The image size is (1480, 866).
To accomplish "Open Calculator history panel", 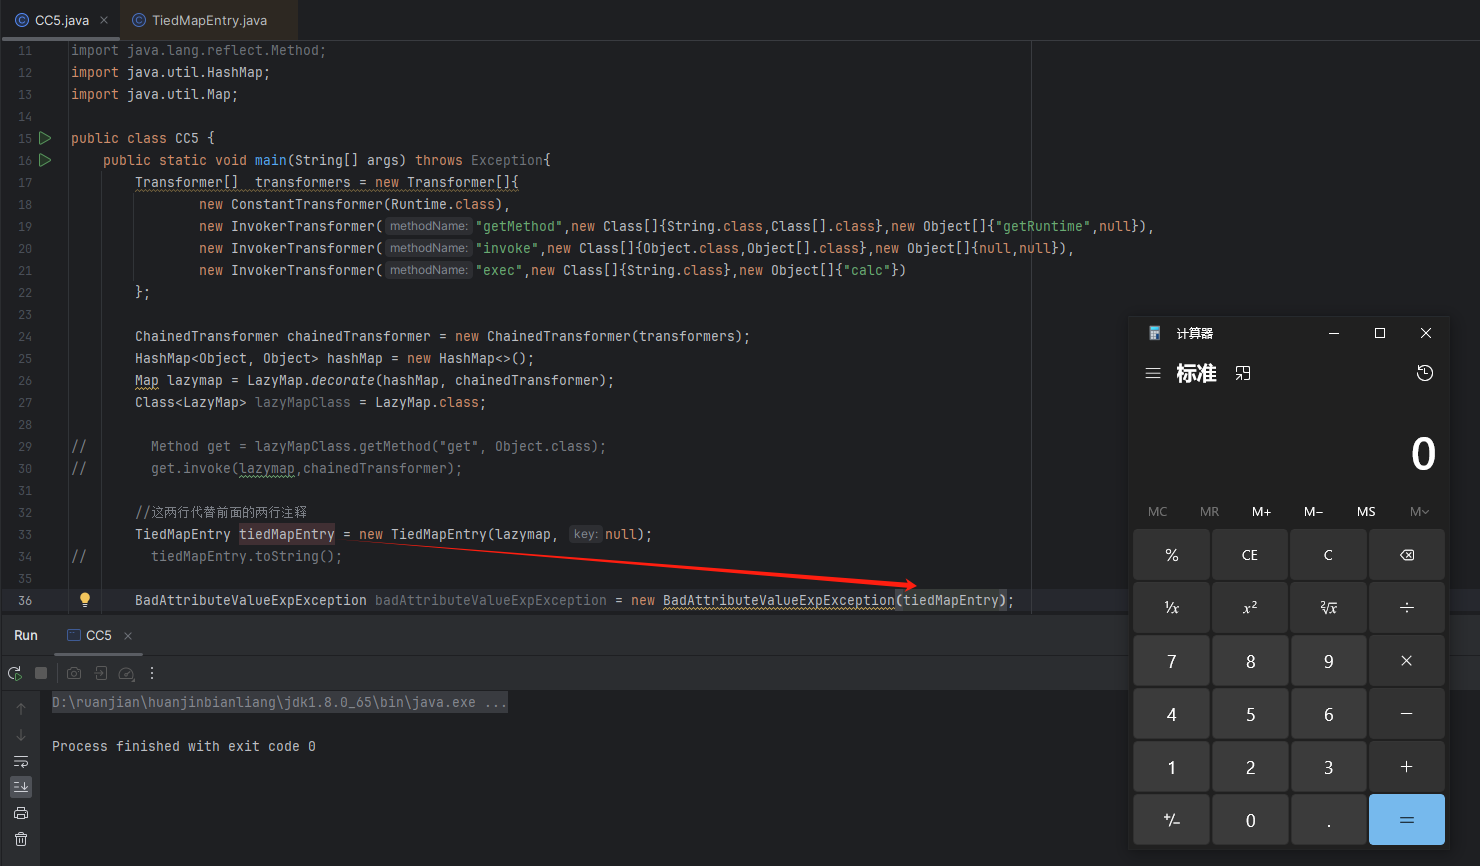I will (x=1425, y=373).
